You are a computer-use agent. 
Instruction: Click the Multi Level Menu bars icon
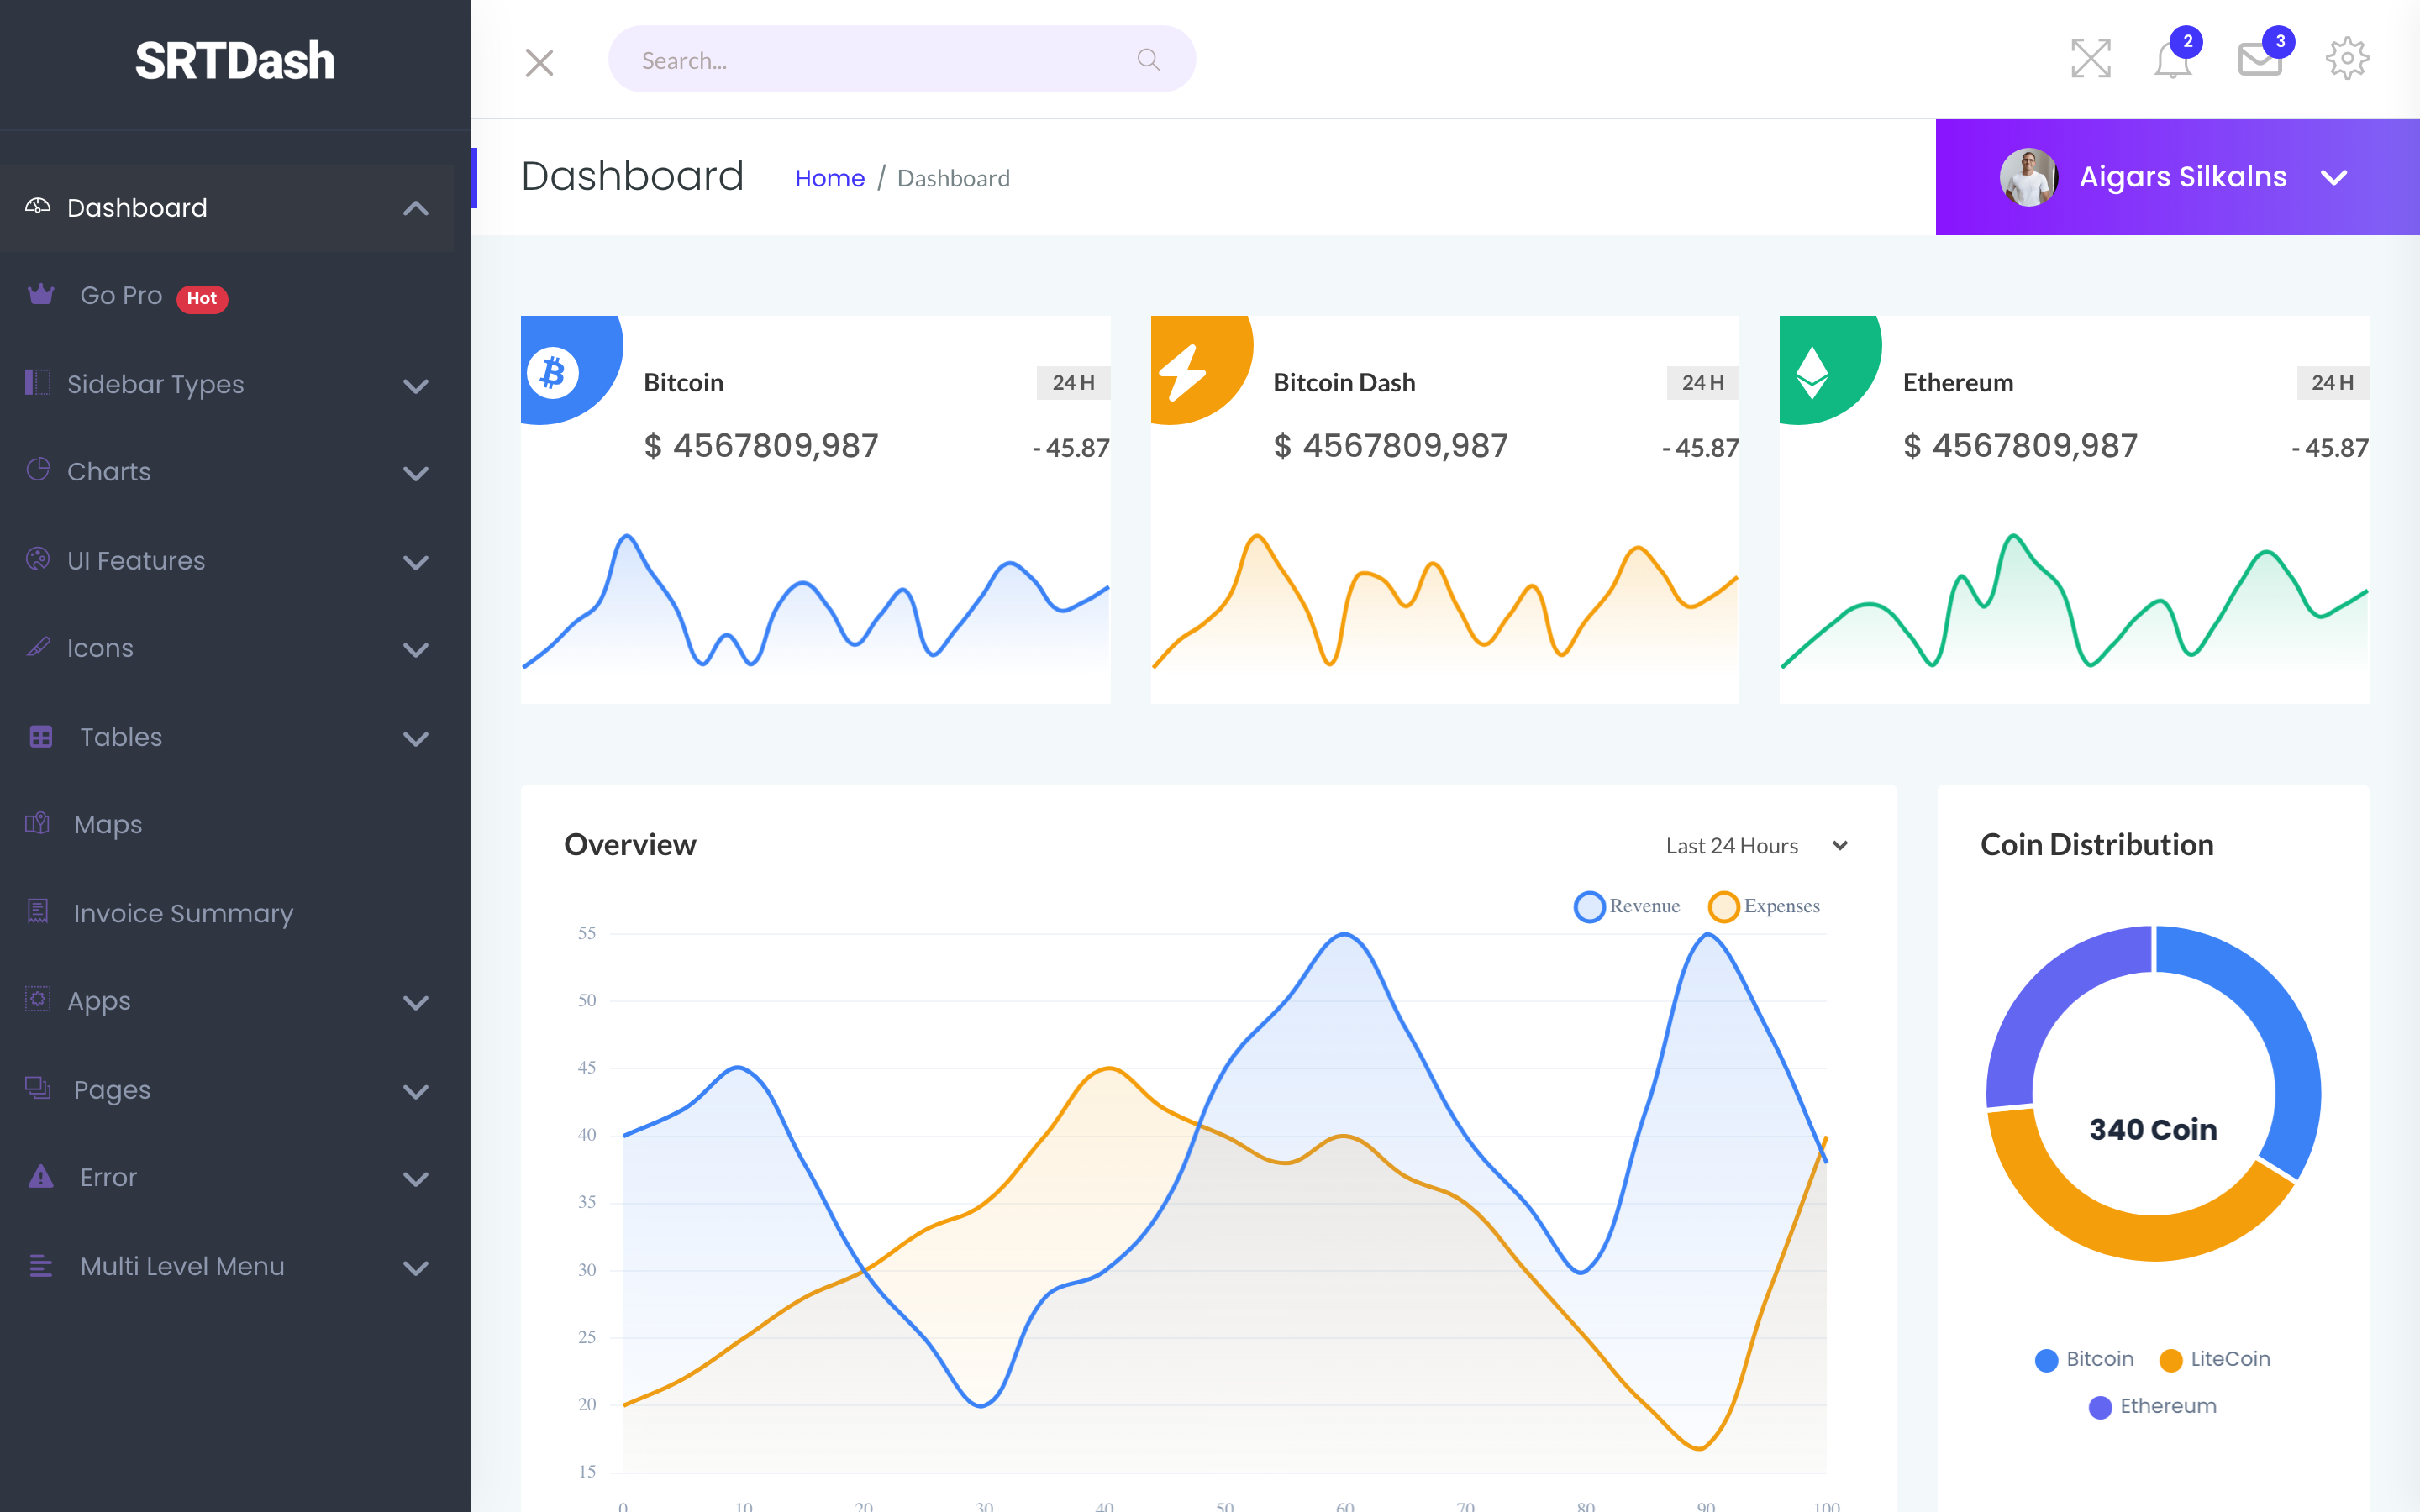click(41, 1265)
